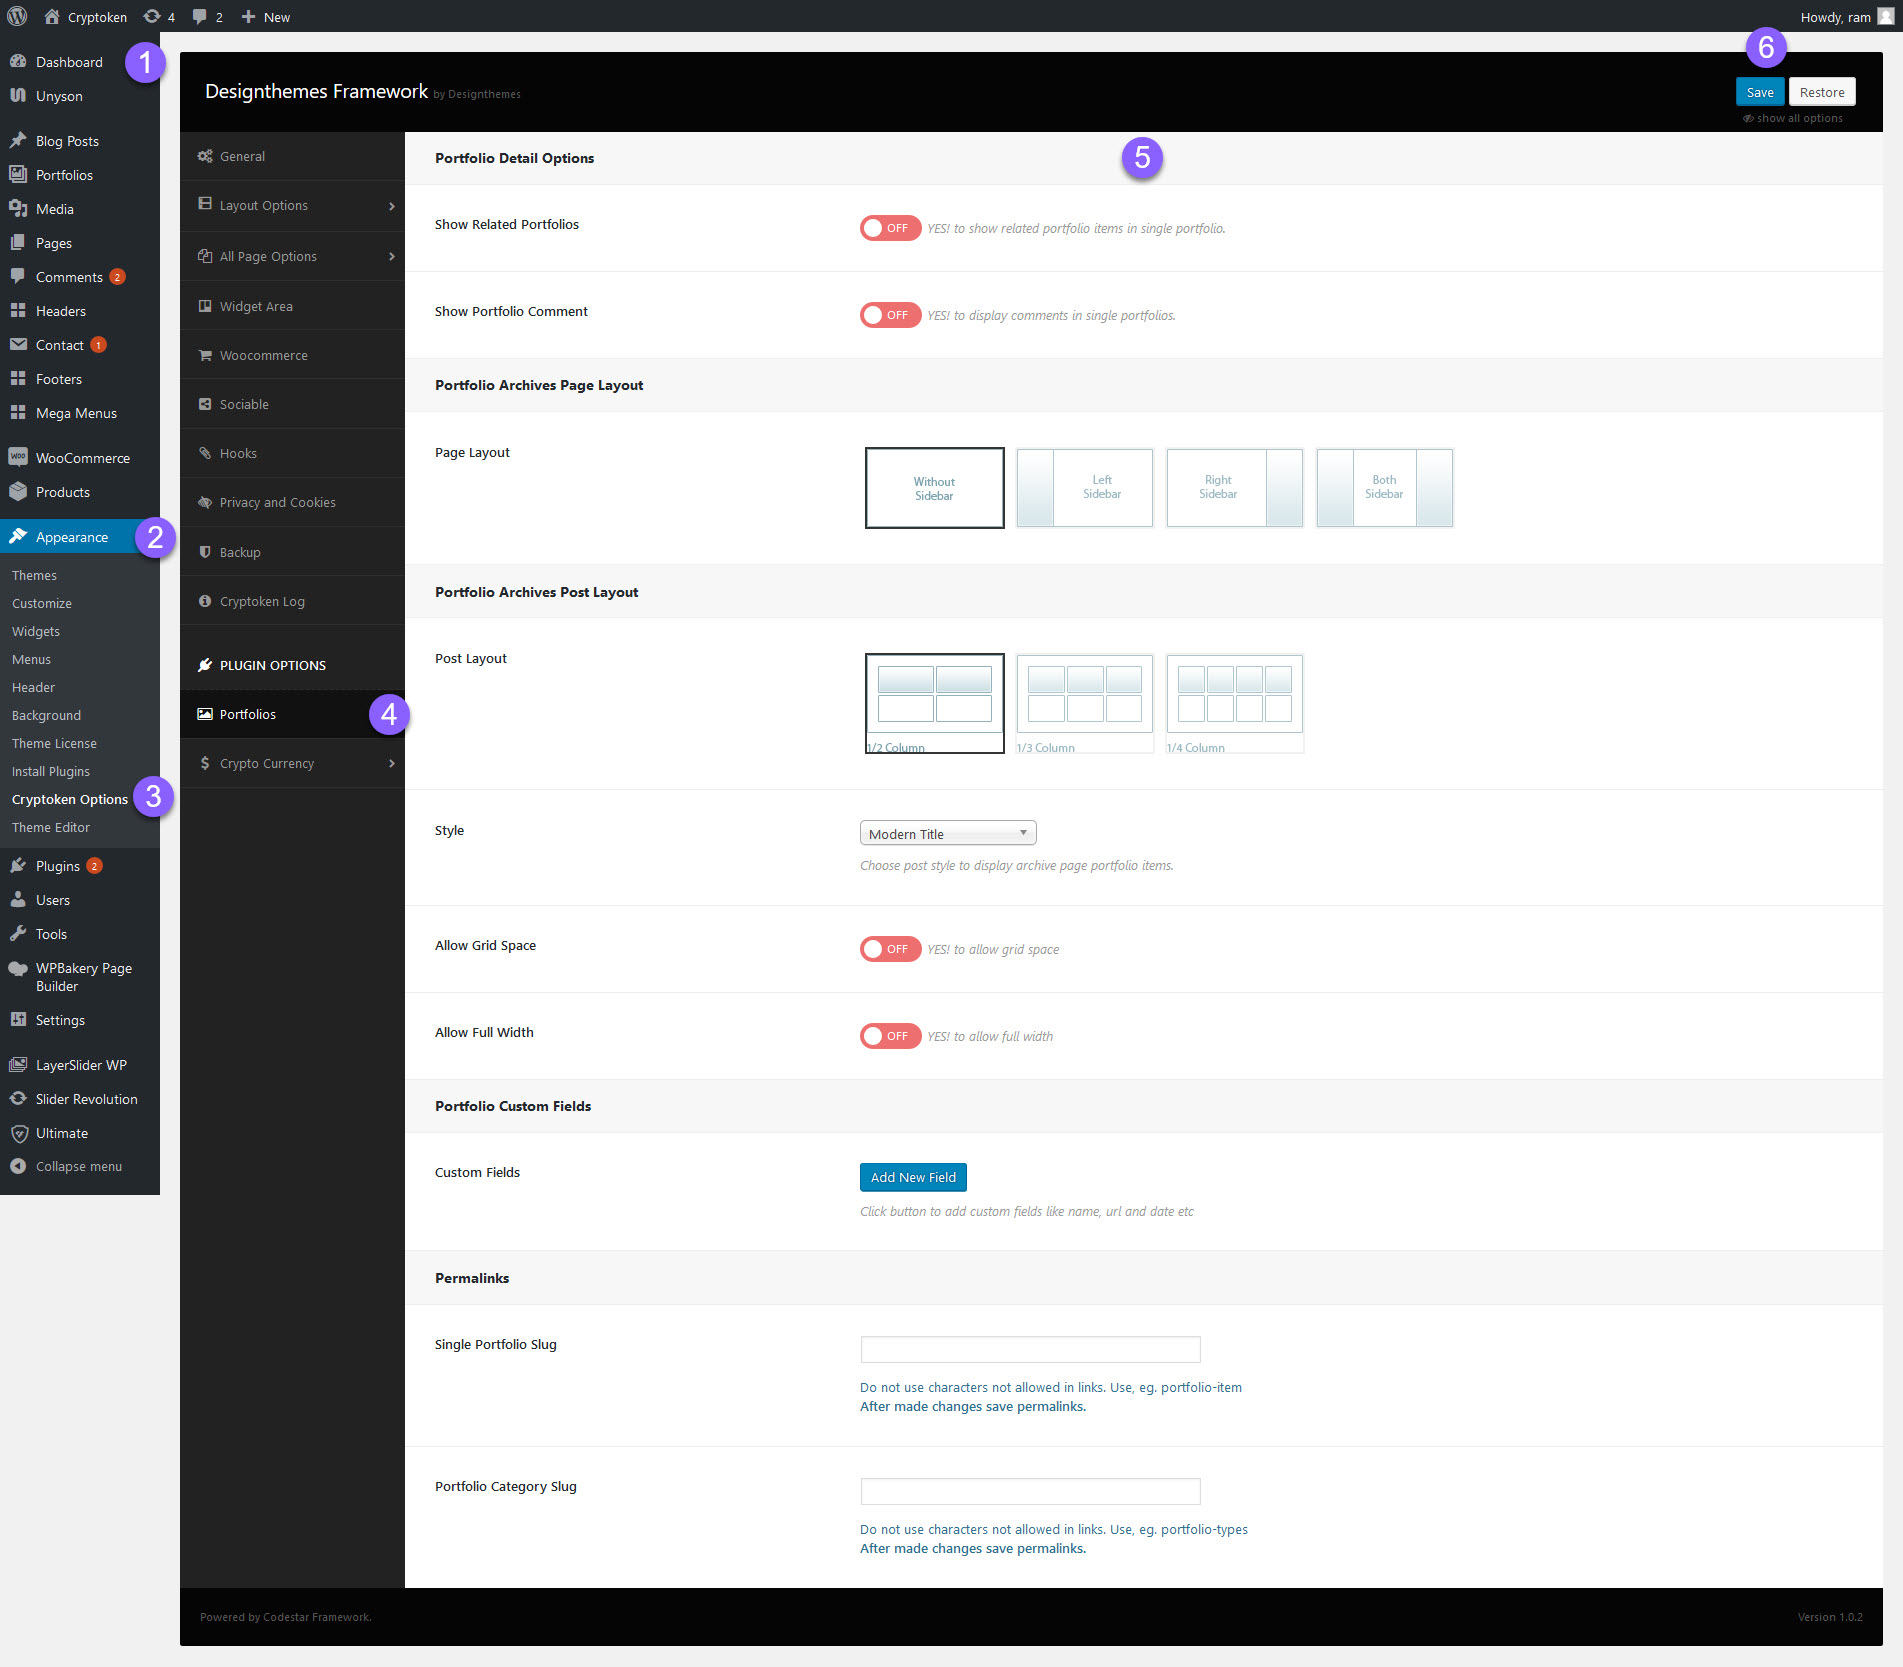This screenshot has height=1667, width=1903.
Task: Open the Style dropdown showing Modern Title
Action: 947,833
